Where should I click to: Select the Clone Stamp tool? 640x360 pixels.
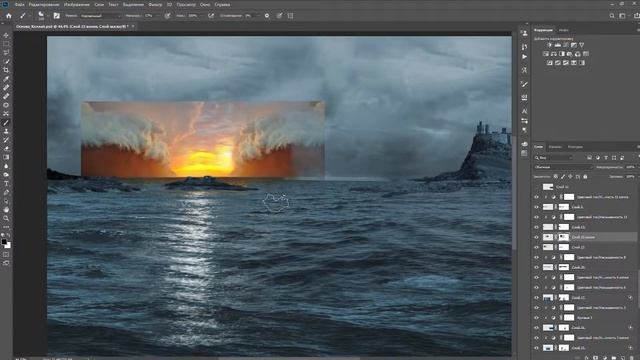tap(6, 131)
